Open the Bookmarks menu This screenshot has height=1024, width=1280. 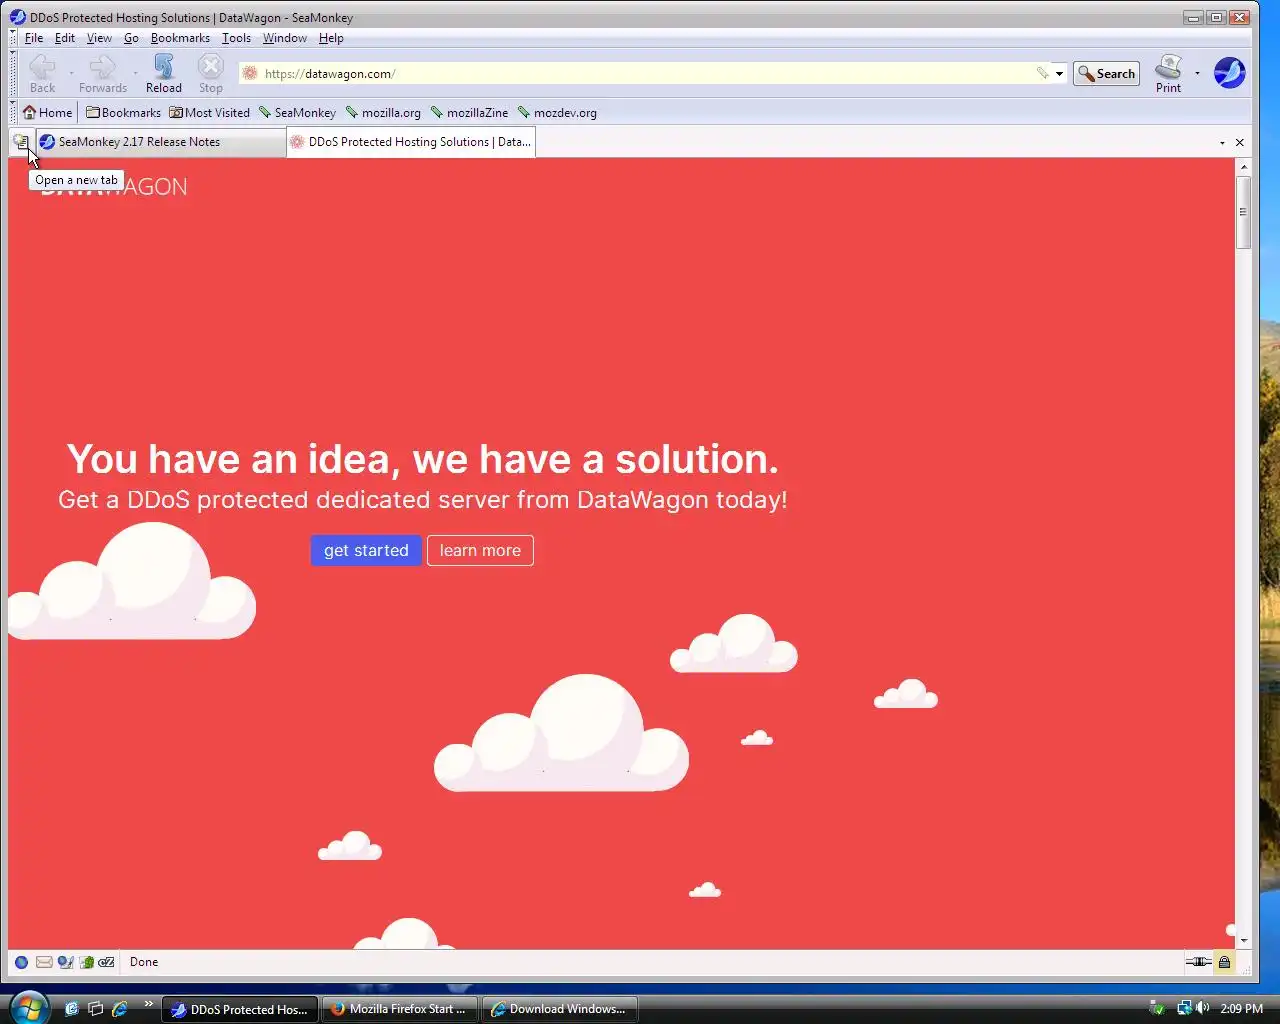(x=180, y=38)
